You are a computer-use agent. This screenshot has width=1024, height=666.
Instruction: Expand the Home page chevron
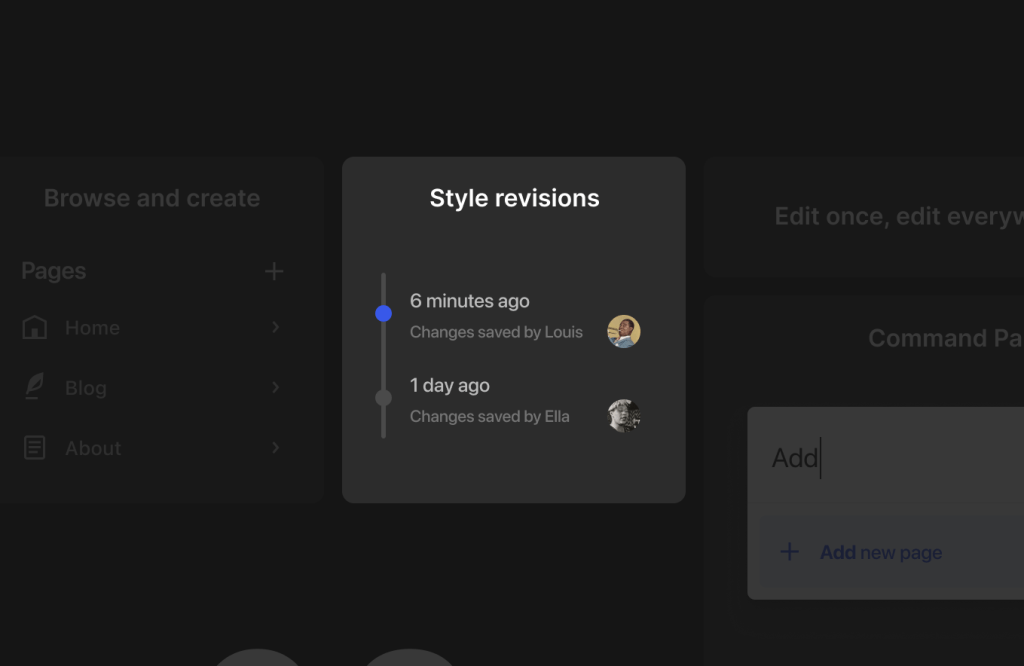coord(276,327)
